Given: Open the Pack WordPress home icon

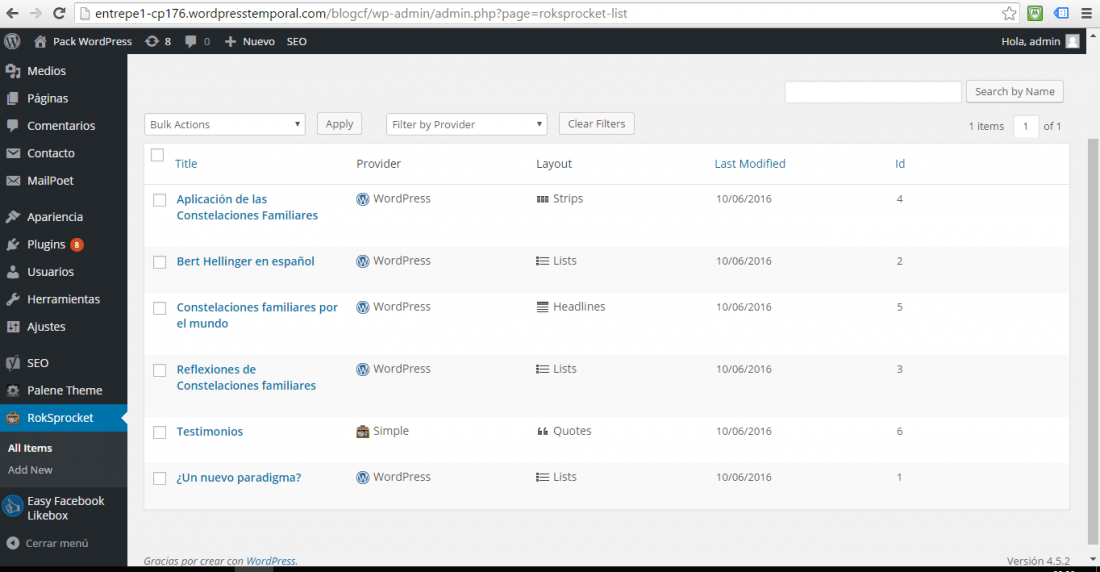Looking at the screenshot, I should [x=40, y=41].
